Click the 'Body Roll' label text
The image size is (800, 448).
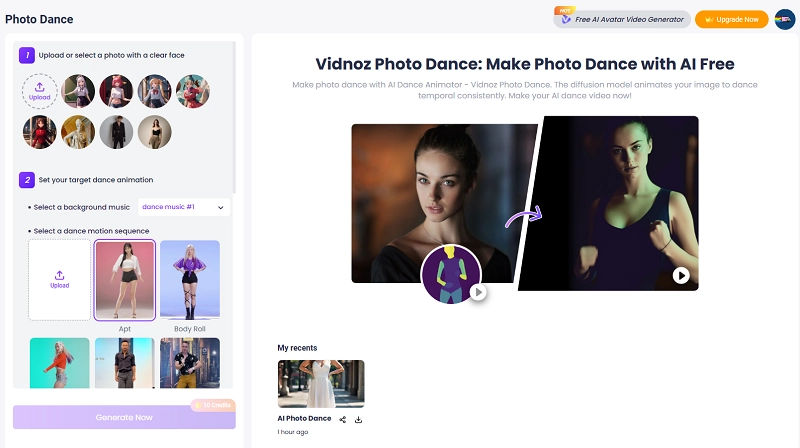[x=190, y=329]
